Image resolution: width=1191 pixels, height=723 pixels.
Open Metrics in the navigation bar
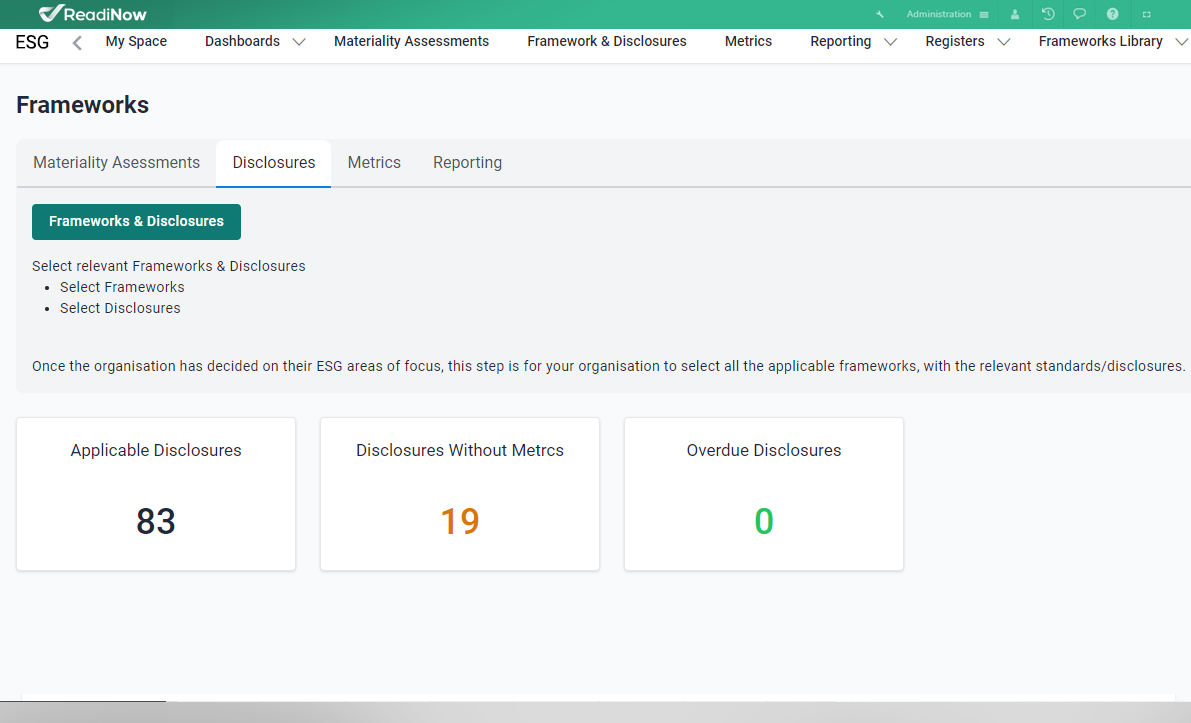pos(748,42)
